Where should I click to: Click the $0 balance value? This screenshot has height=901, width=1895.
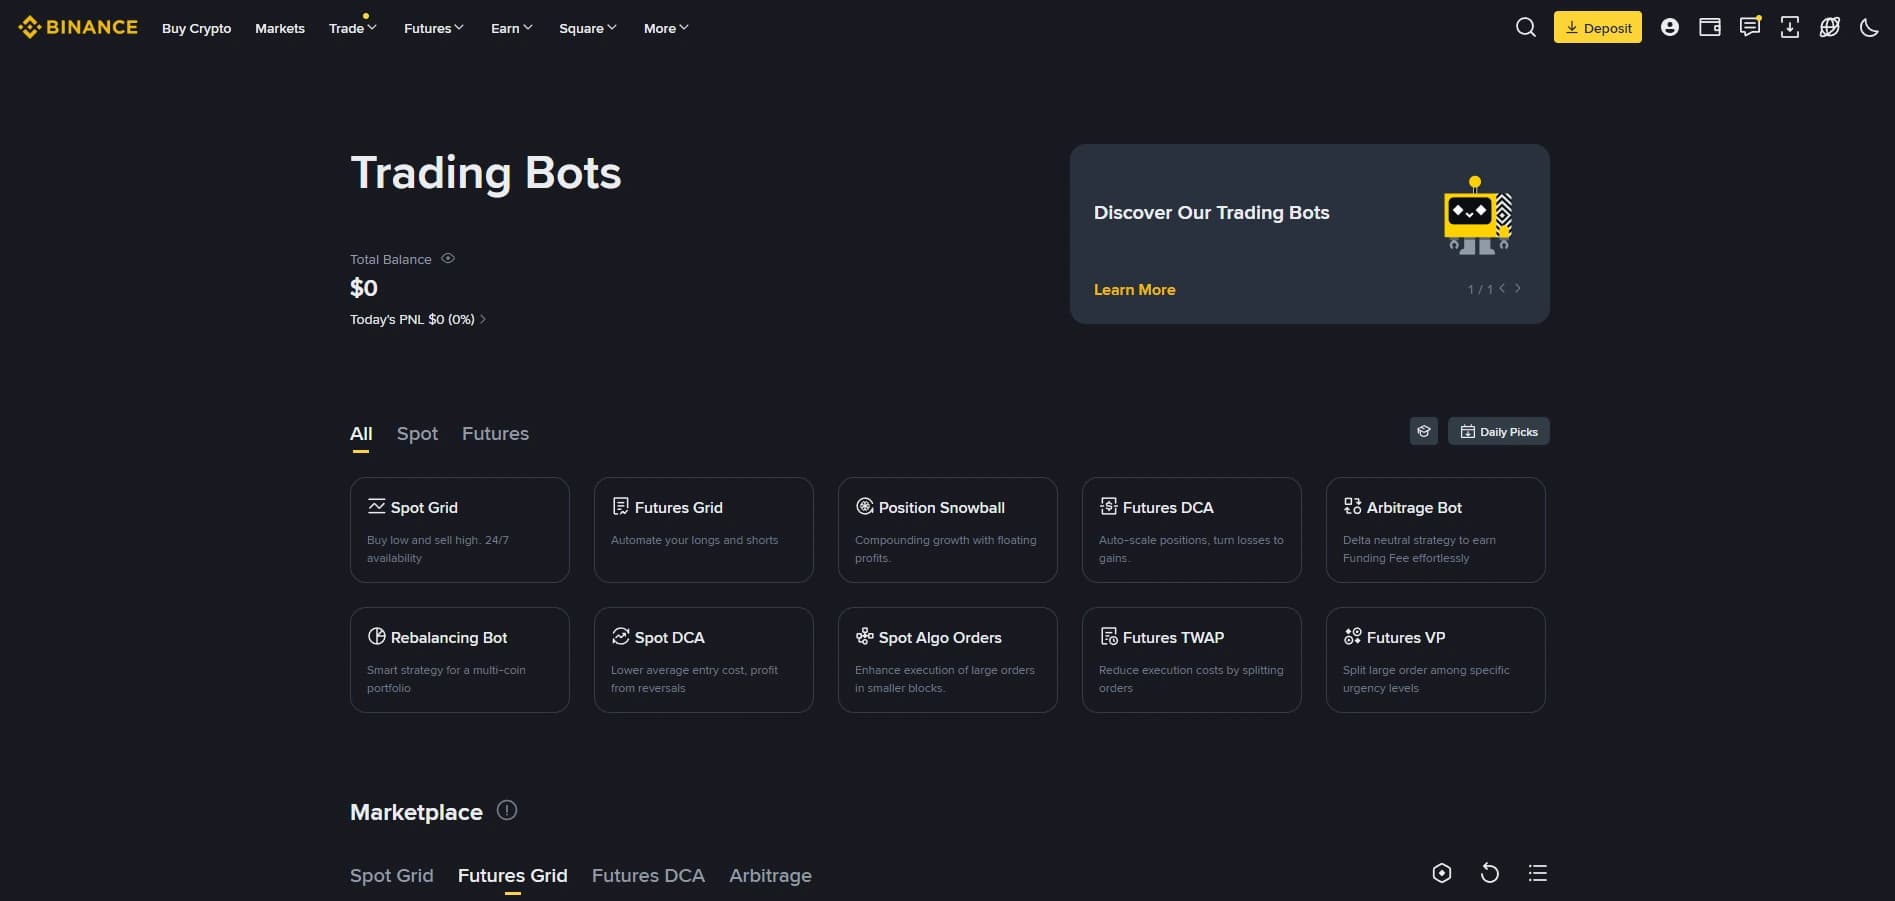point(364,288)
